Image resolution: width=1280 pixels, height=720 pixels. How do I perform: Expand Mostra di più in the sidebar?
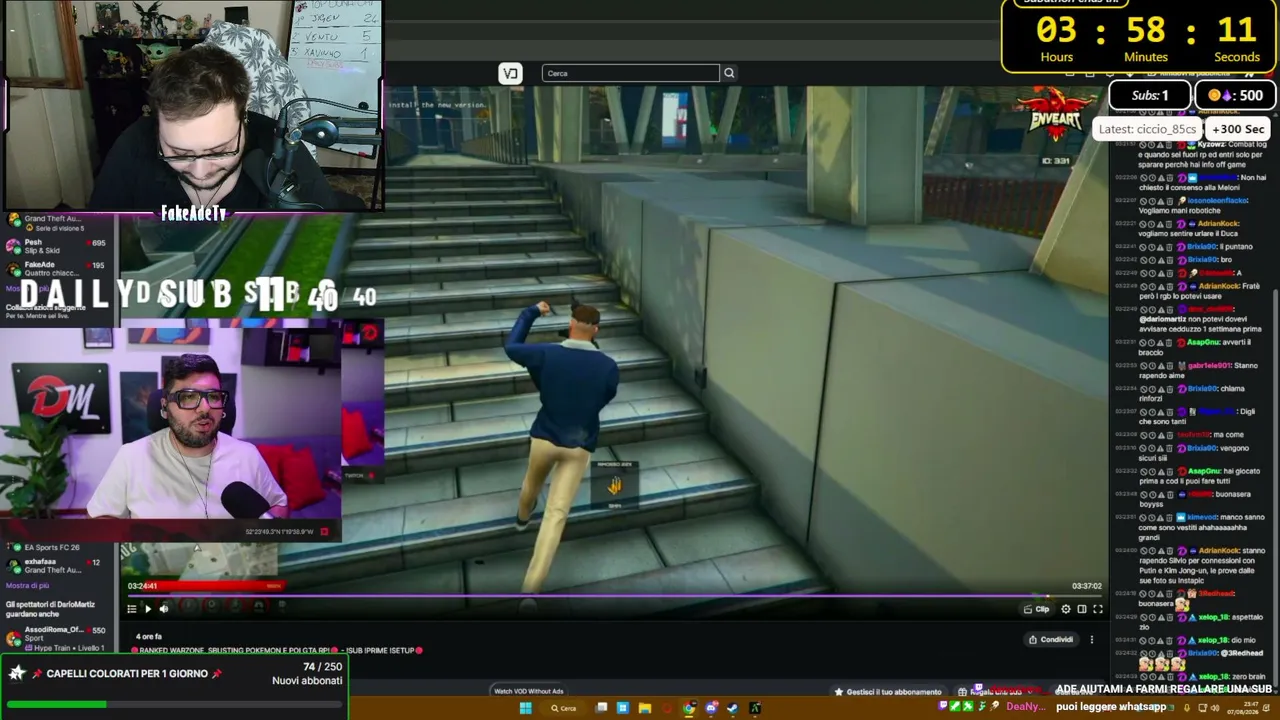click(x=27, y=586)
